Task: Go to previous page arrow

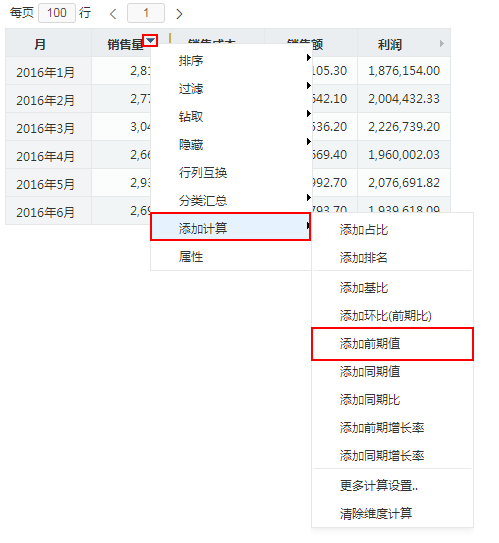Action: [x=113, y=14]
